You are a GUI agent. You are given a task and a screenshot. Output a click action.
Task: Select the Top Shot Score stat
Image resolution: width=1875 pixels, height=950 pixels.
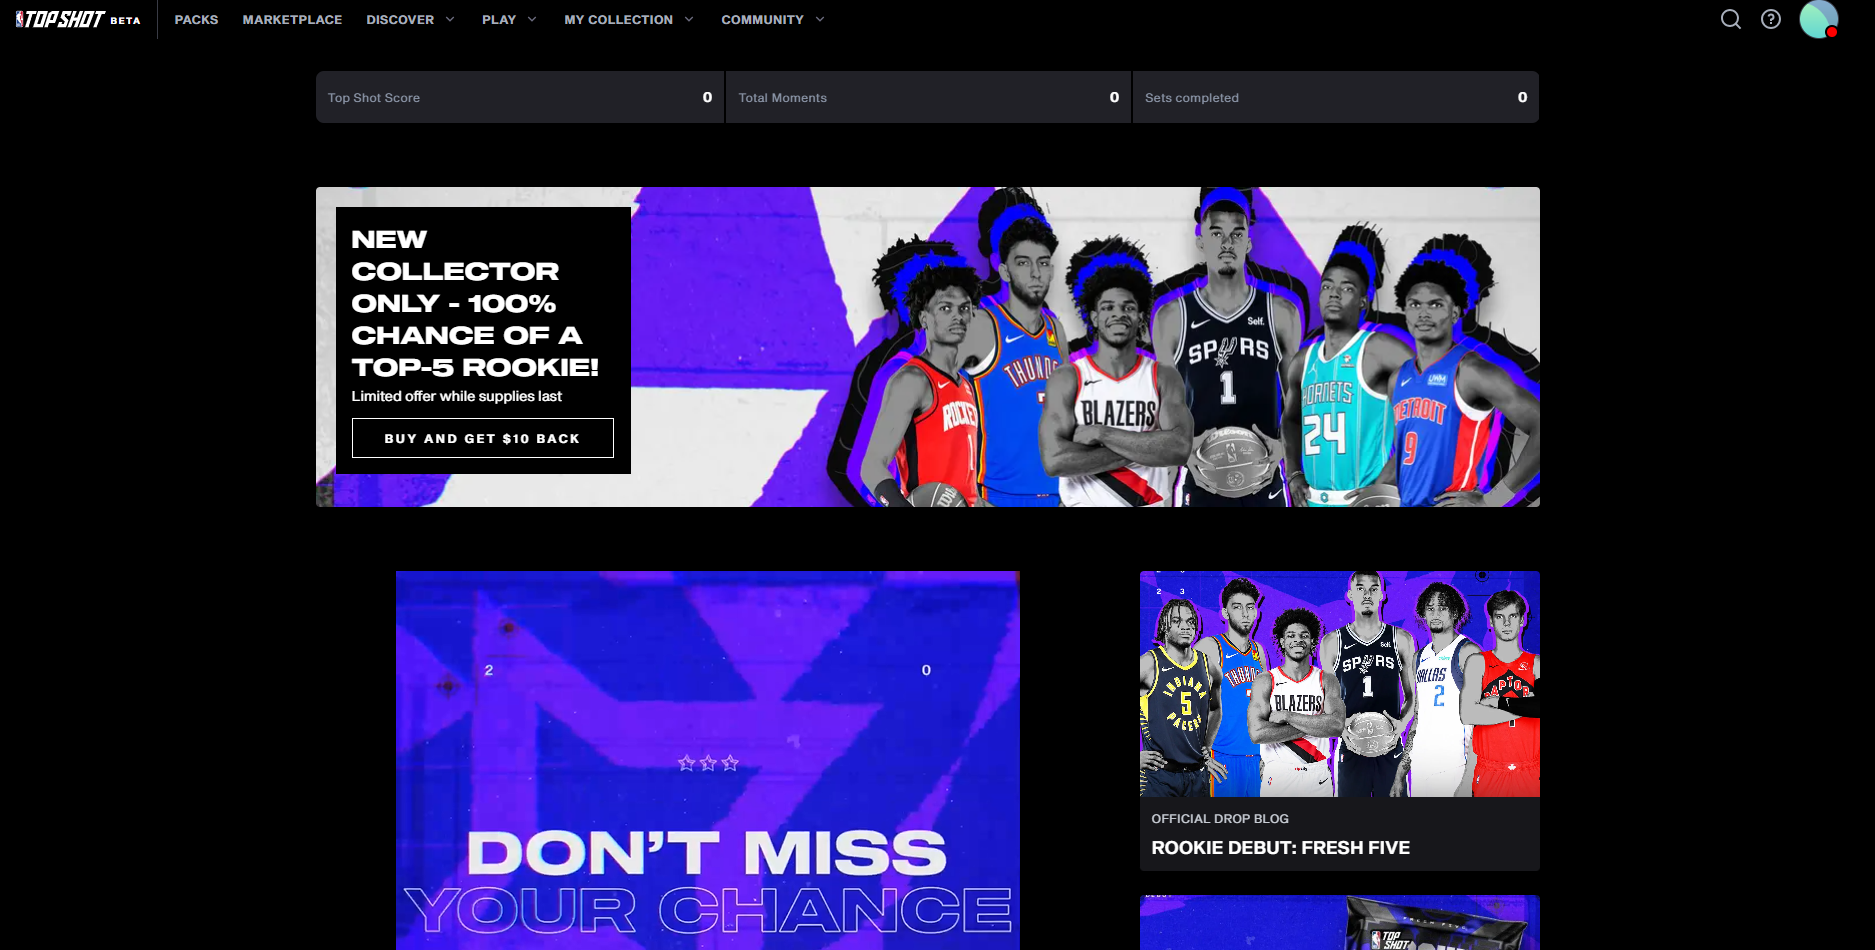520,97
